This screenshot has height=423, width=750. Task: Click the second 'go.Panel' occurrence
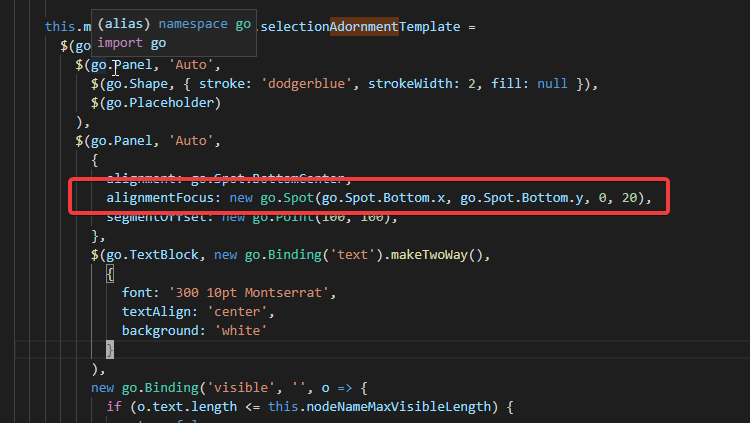pos(121,141)
